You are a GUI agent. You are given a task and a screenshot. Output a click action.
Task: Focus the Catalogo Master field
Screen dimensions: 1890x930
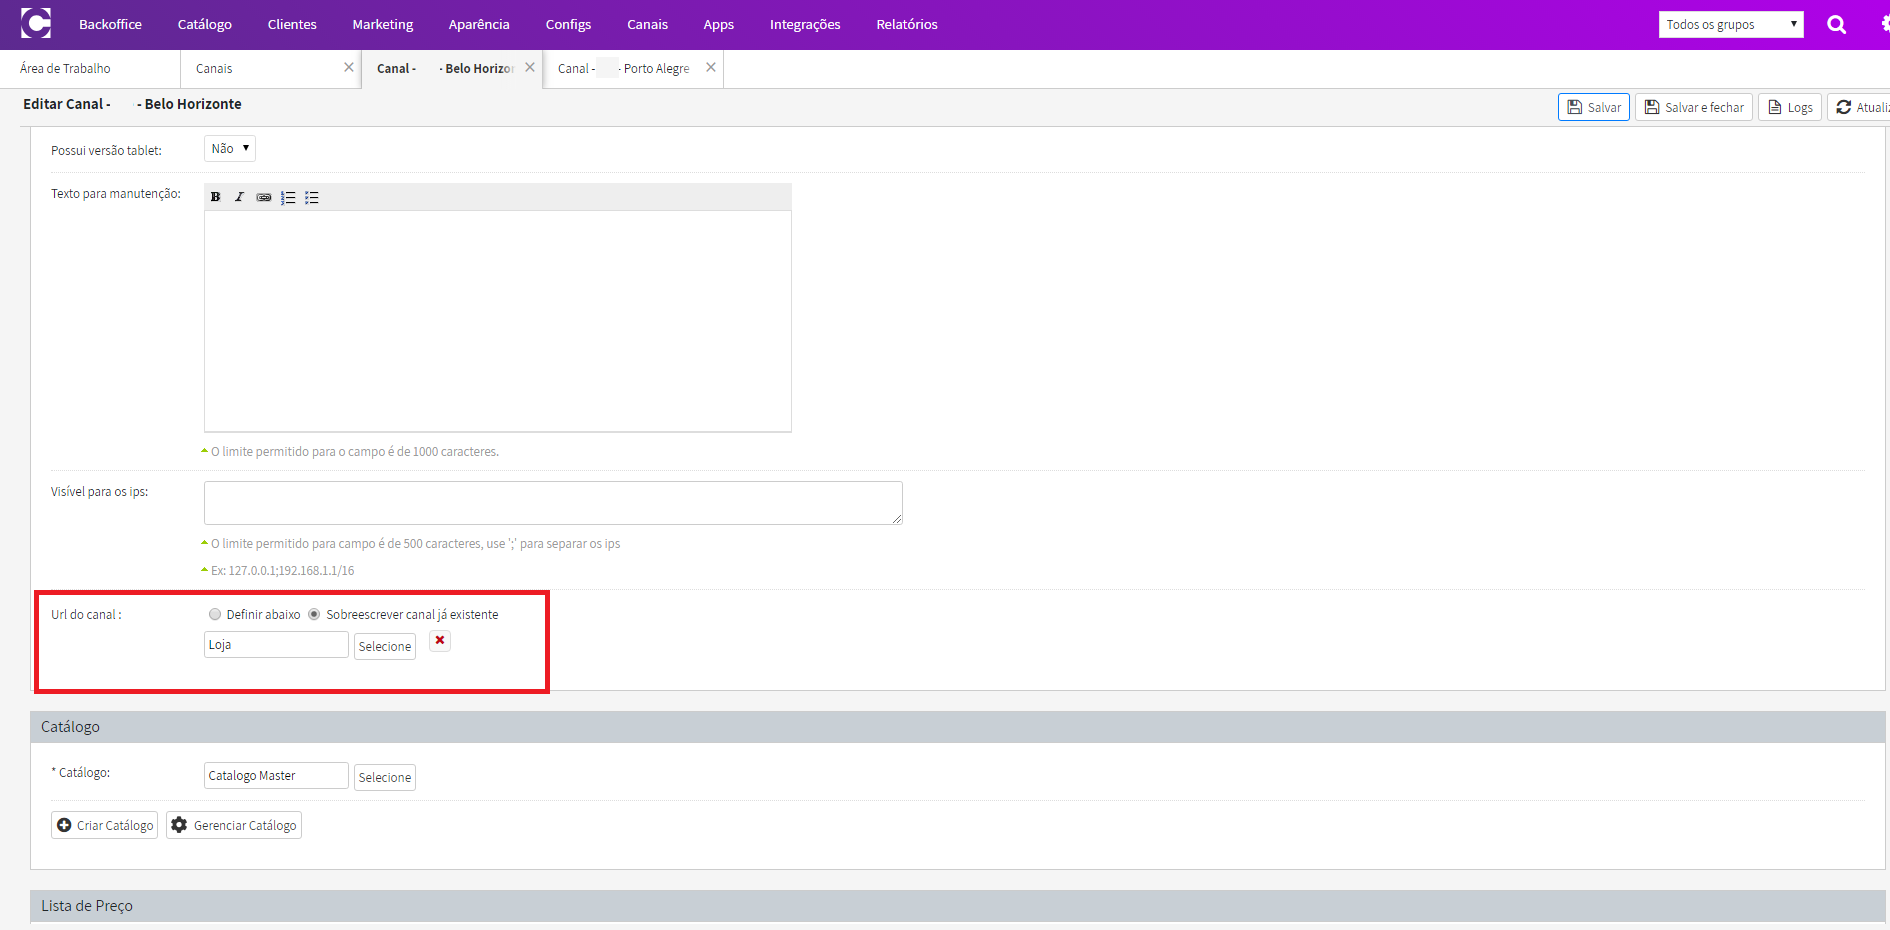coord(276,776)
